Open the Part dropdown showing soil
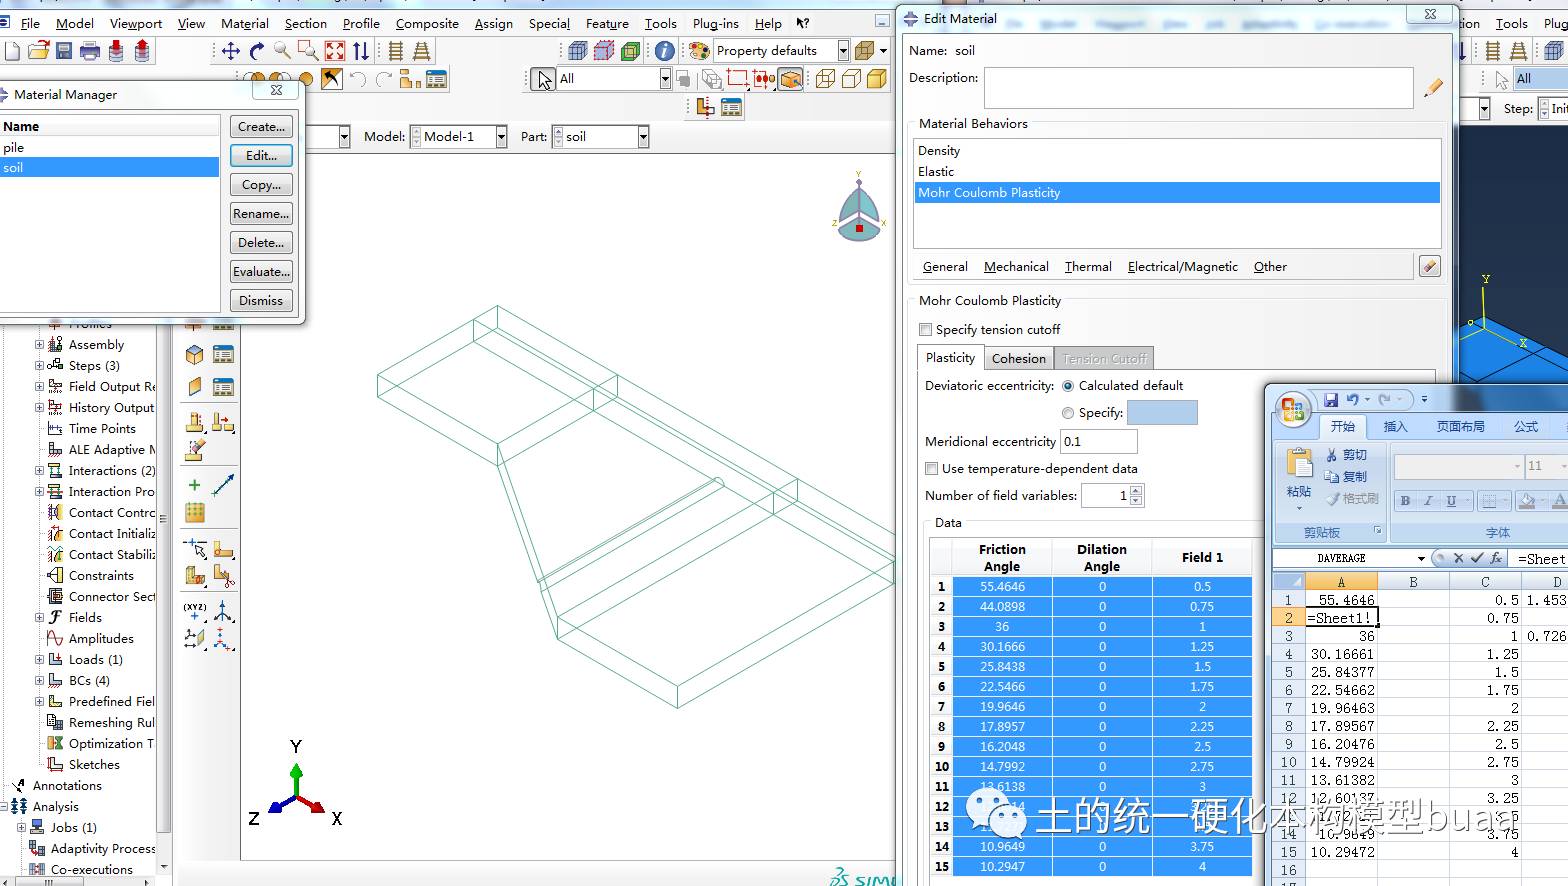The height and width of the screenshot is (886, 1568). tap(642, 137)
